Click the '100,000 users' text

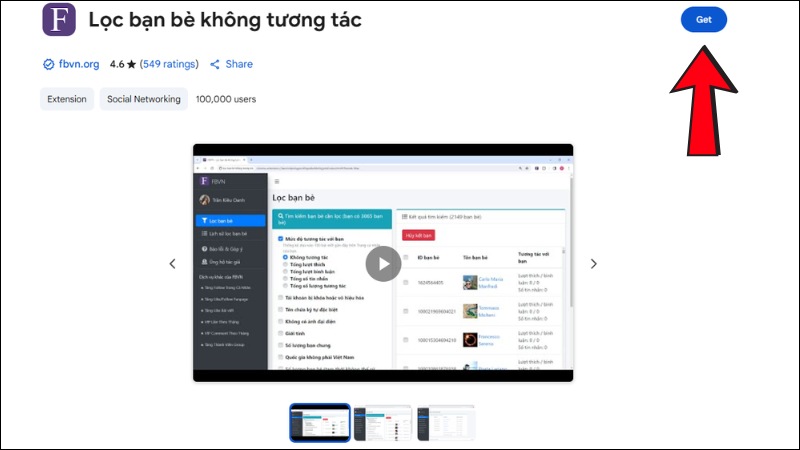point(226,99)
